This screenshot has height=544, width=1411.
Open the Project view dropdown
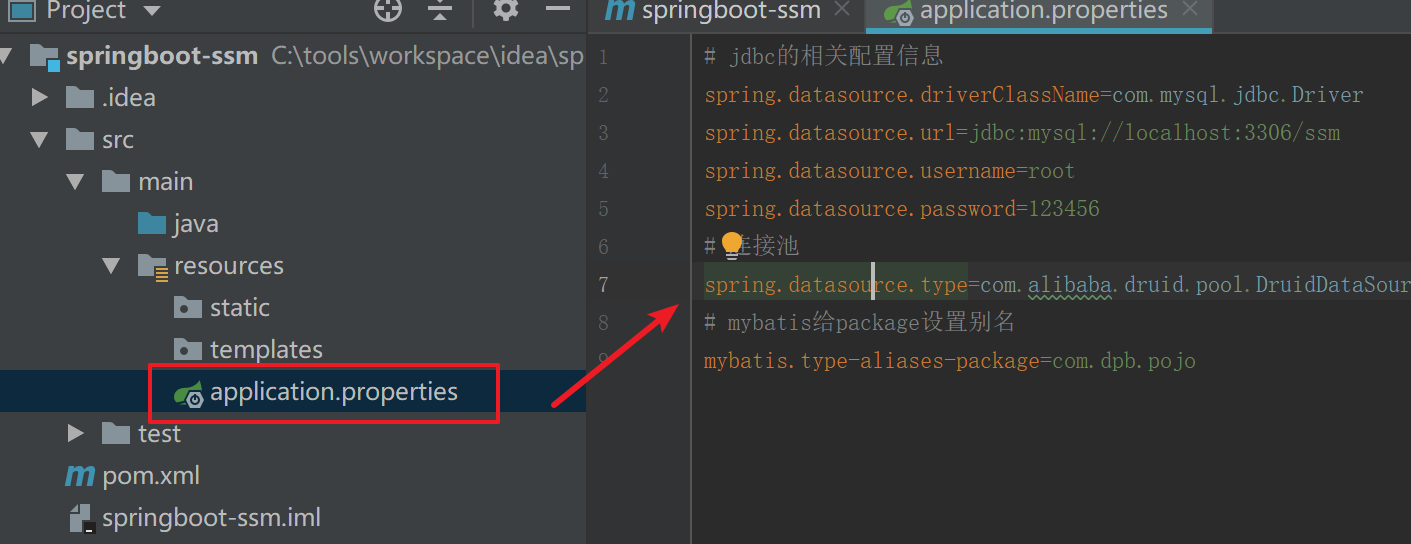pos(151,12)
